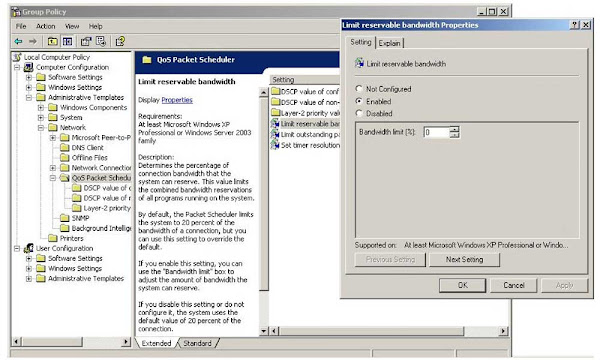Click the Layer-2 priority value folder icon in list
600x360 pixels.
(276, 113)
